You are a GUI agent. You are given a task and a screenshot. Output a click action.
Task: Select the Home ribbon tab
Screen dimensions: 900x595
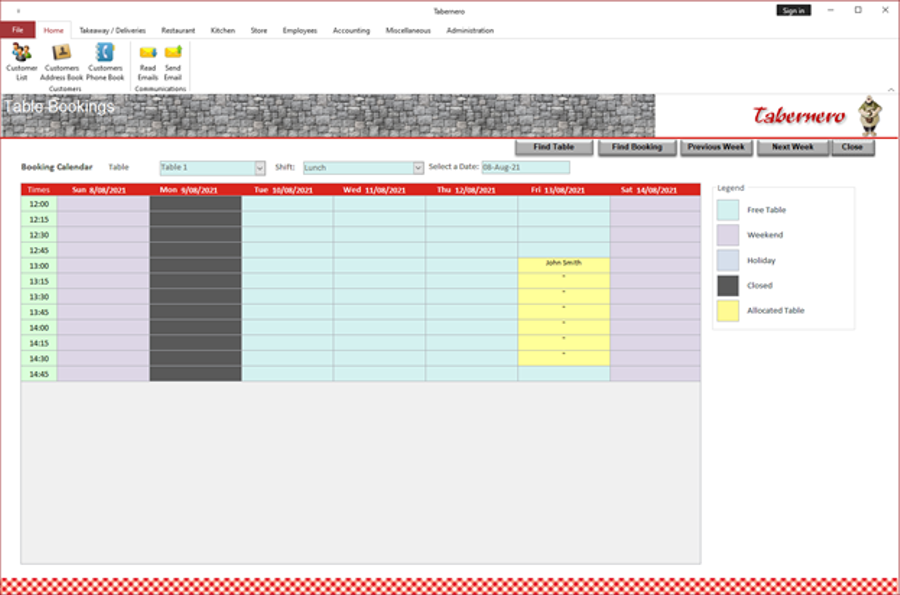pos(53,30)
